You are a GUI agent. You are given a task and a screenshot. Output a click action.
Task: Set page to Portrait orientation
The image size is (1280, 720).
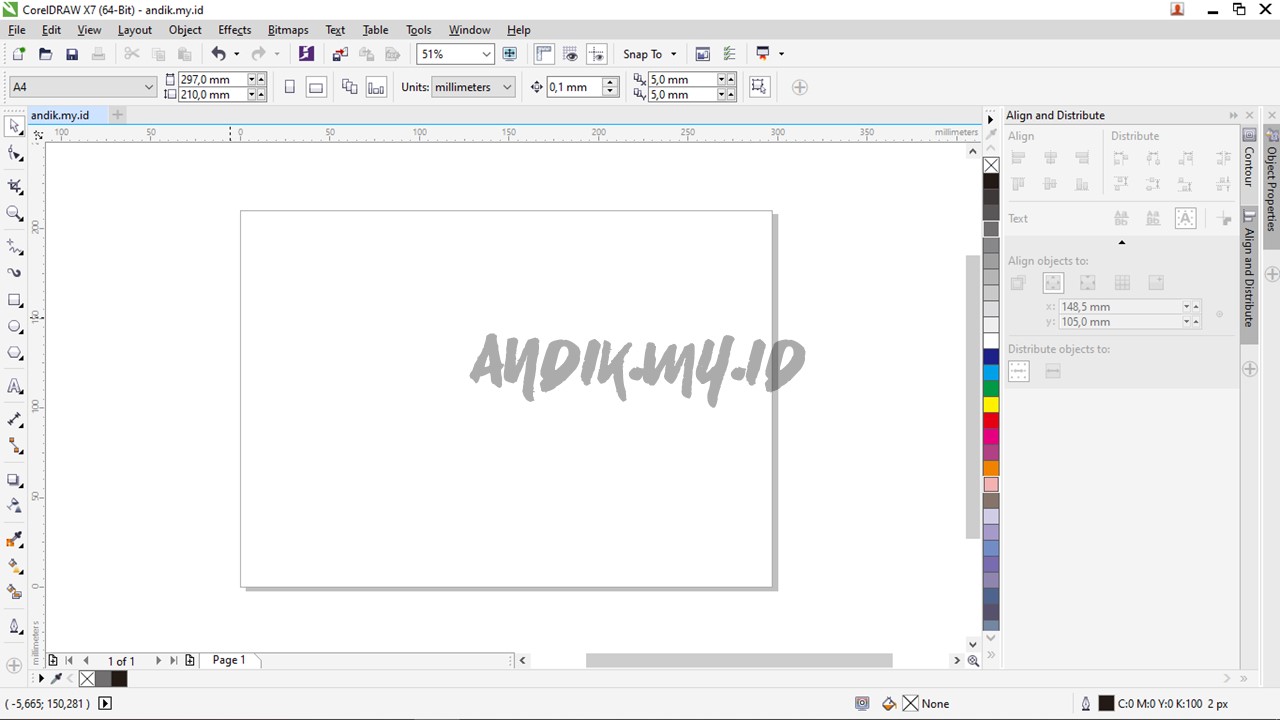290,87
